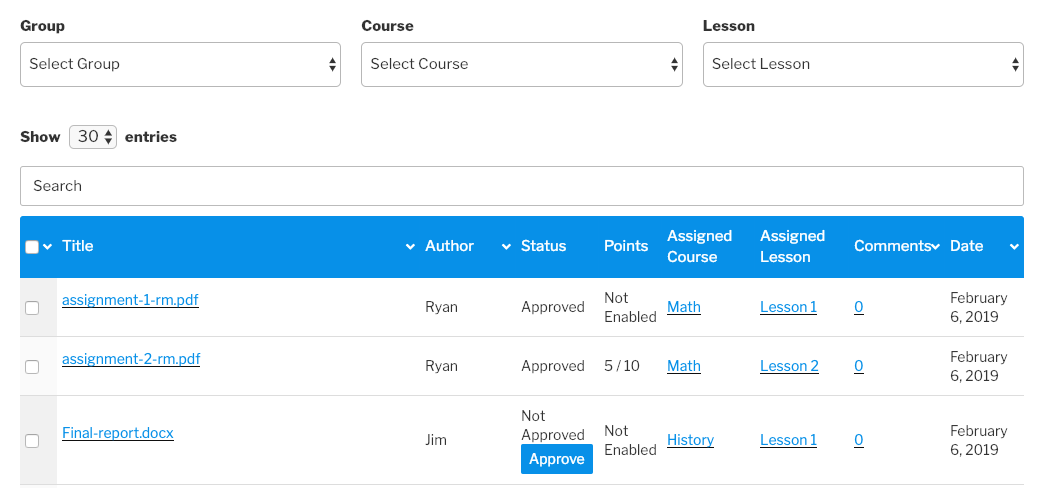Screen dimensions: 1042x488
Task: Select the assignment-2-rm.pdf row checkbox
Action: click(x=32, y=367)
